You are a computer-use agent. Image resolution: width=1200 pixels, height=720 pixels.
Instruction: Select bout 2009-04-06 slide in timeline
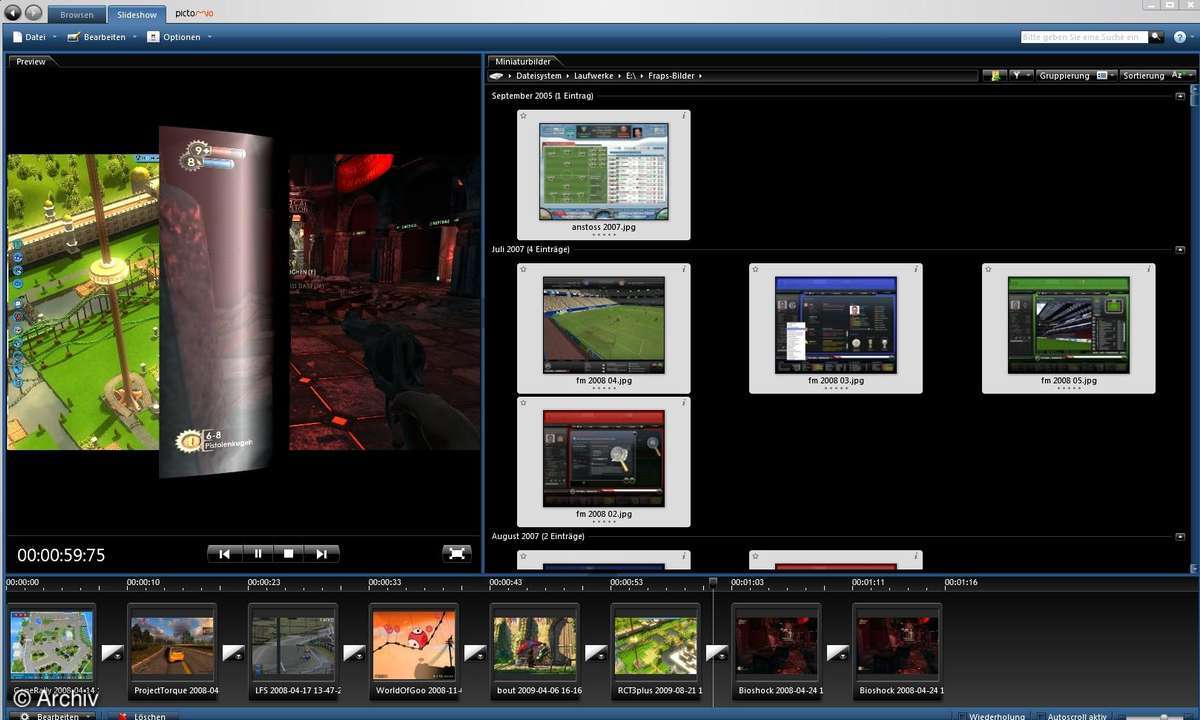535,650
